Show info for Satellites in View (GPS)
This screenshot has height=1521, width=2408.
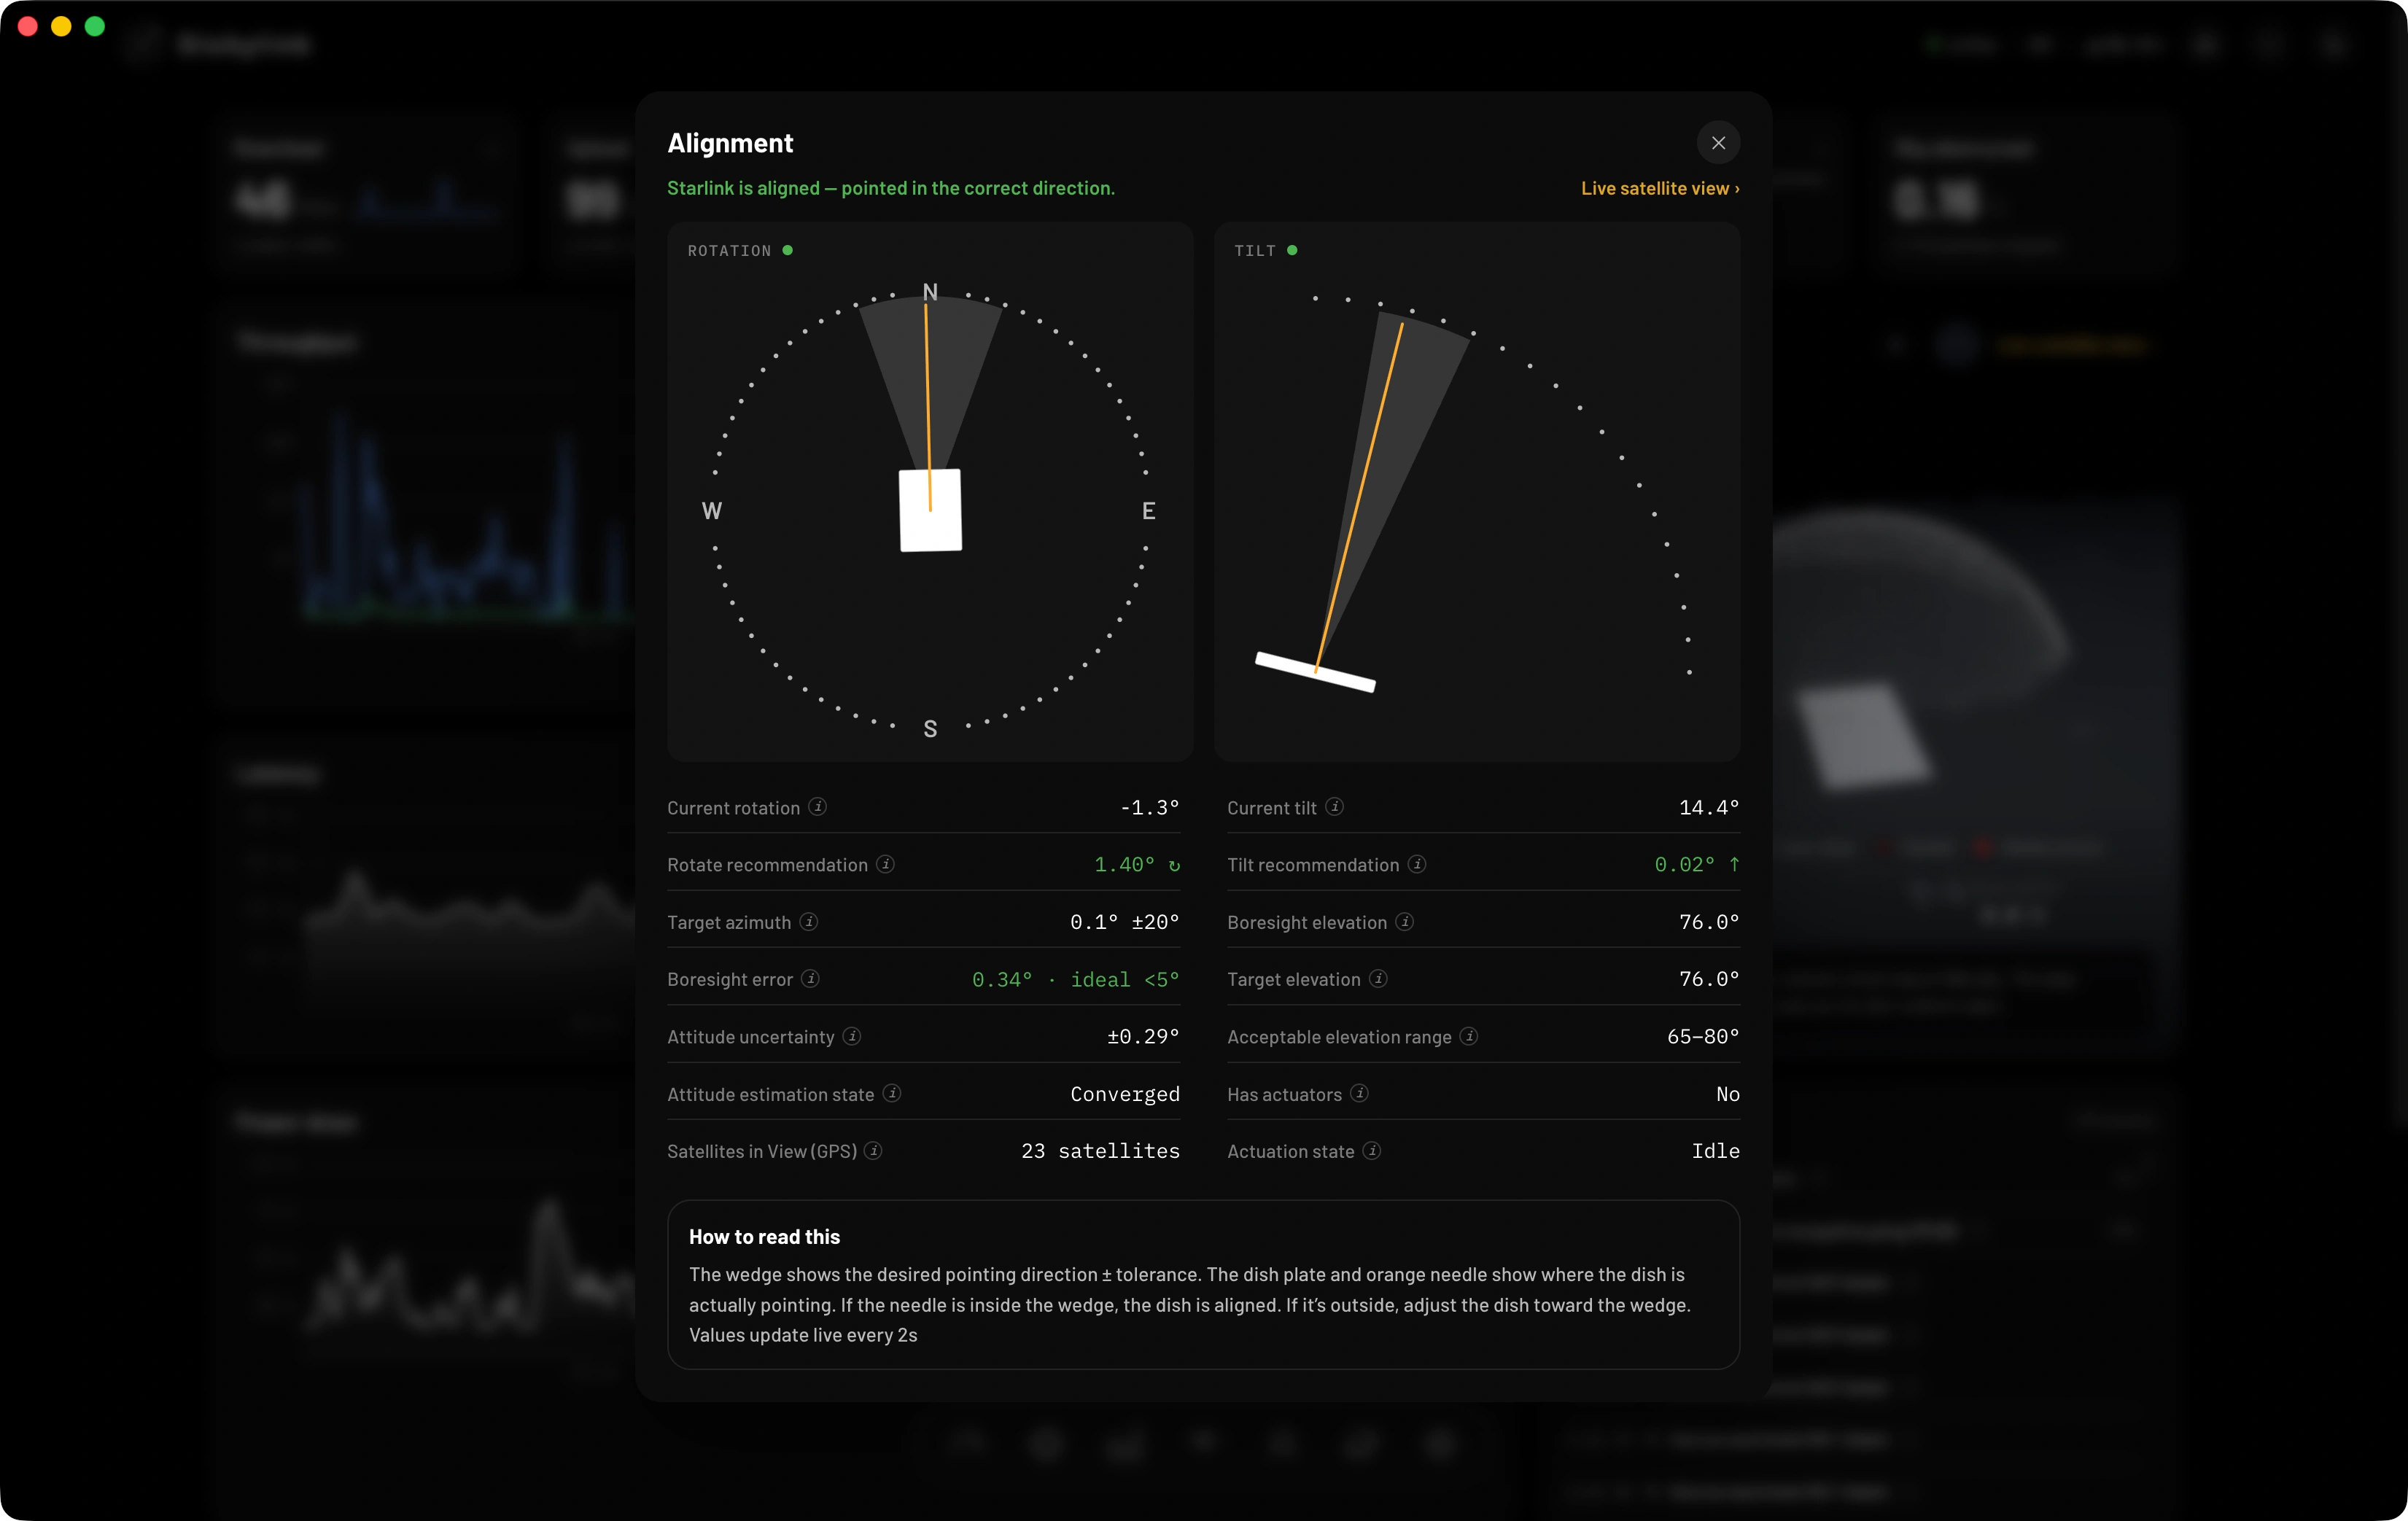873,1150
